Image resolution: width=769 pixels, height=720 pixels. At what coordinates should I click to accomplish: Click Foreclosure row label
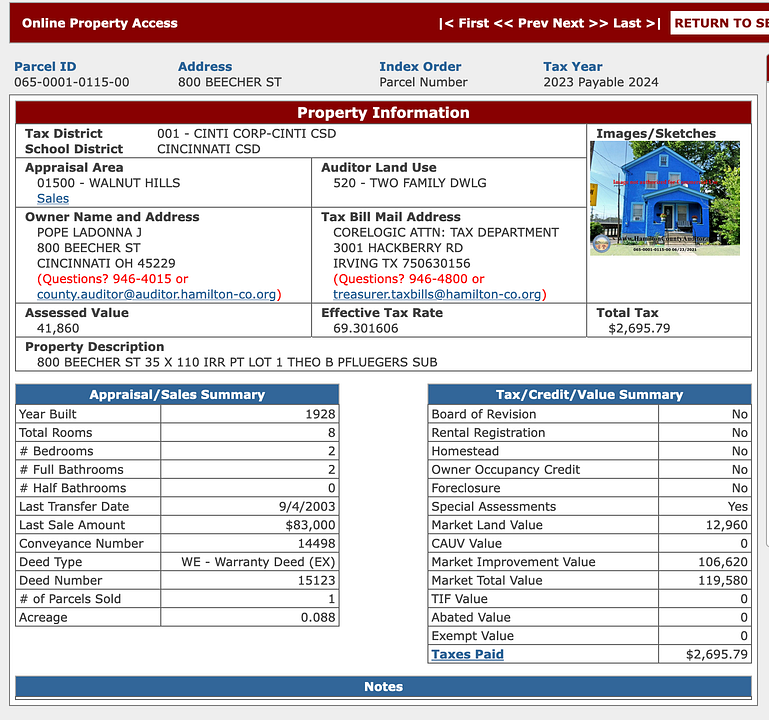click(x=466, y=488)
